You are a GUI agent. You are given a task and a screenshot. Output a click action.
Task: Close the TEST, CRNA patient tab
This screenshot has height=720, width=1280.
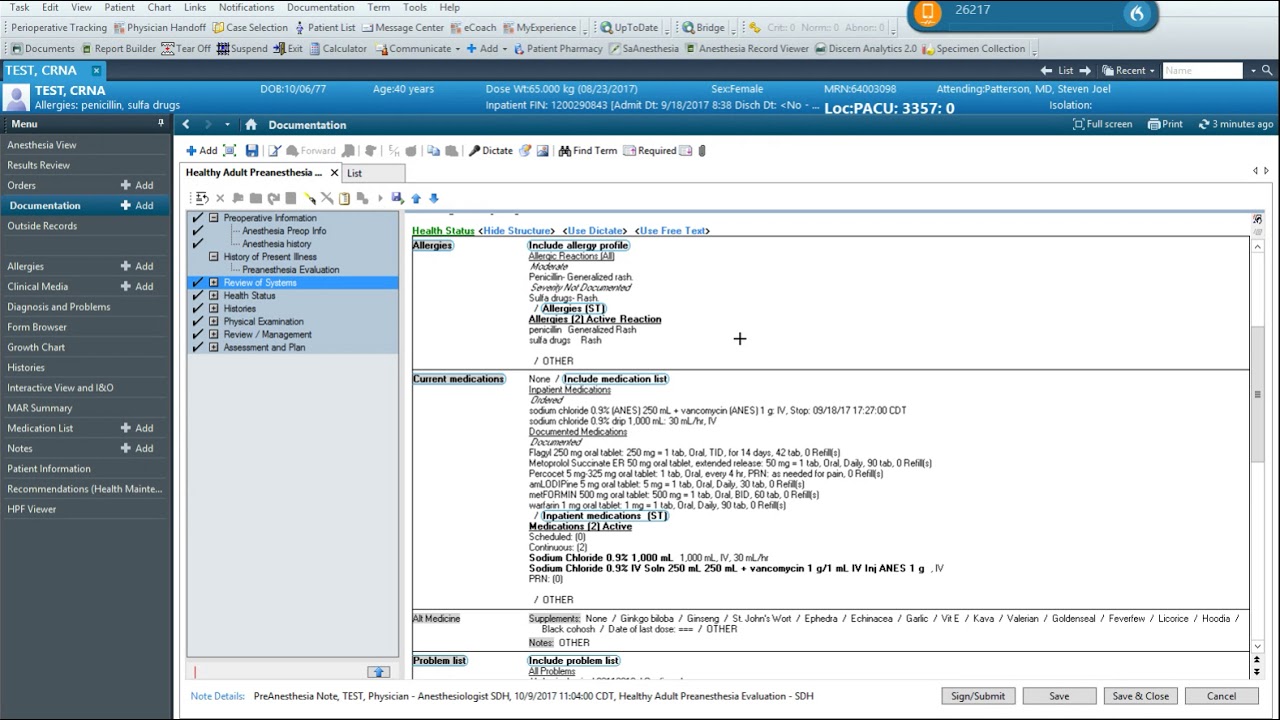(x=96, y=71)
